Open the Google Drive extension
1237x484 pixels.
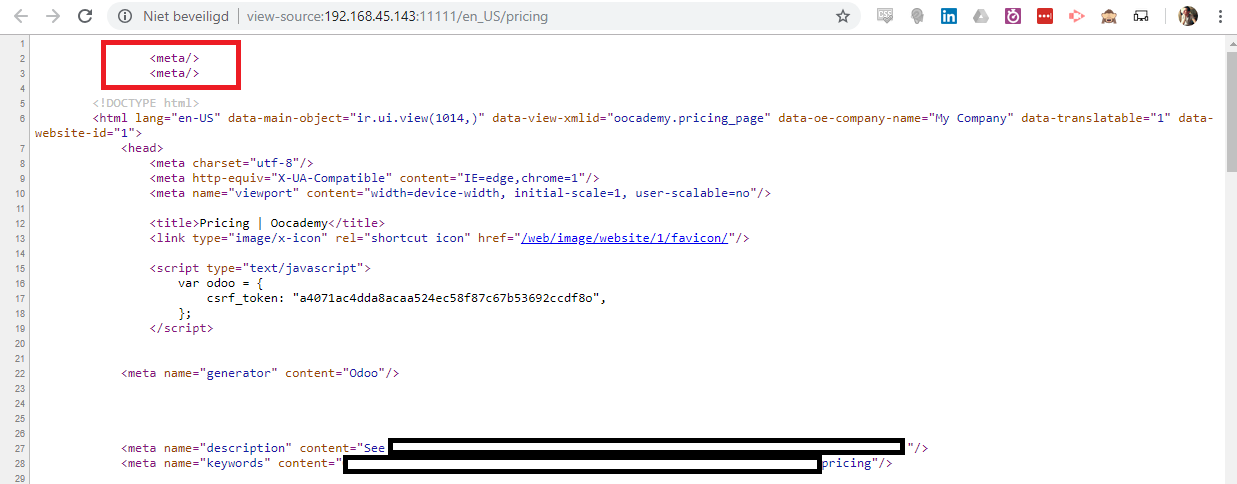click(x=981, y=16)
